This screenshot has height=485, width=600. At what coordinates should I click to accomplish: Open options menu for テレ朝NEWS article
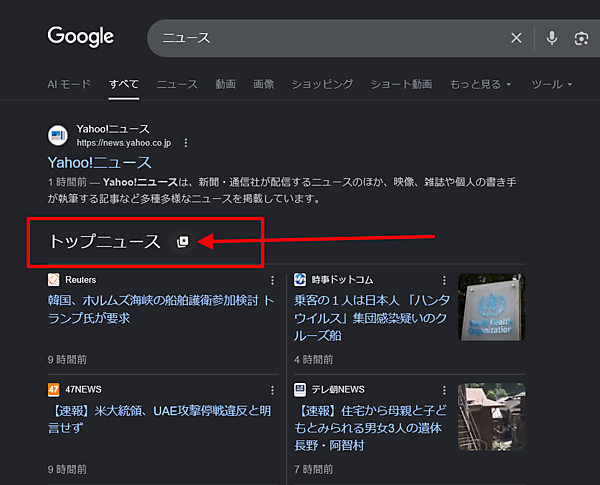pos(444,390)
